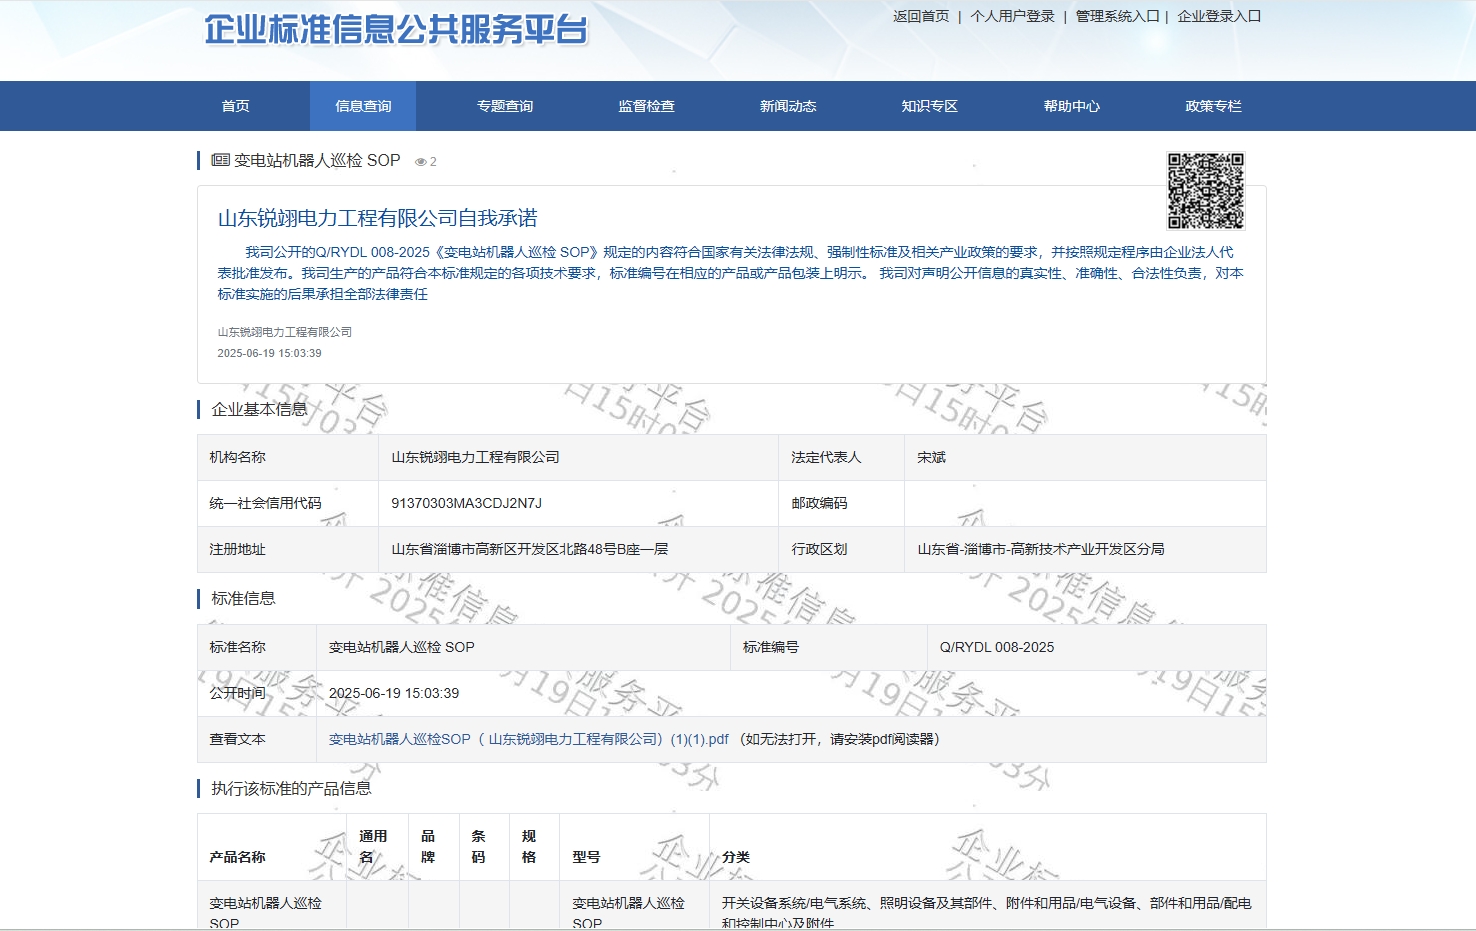This screenshot has width=1476, height=931.
Task: Click the 型号 column header
Action: click(x=634, y=847)
